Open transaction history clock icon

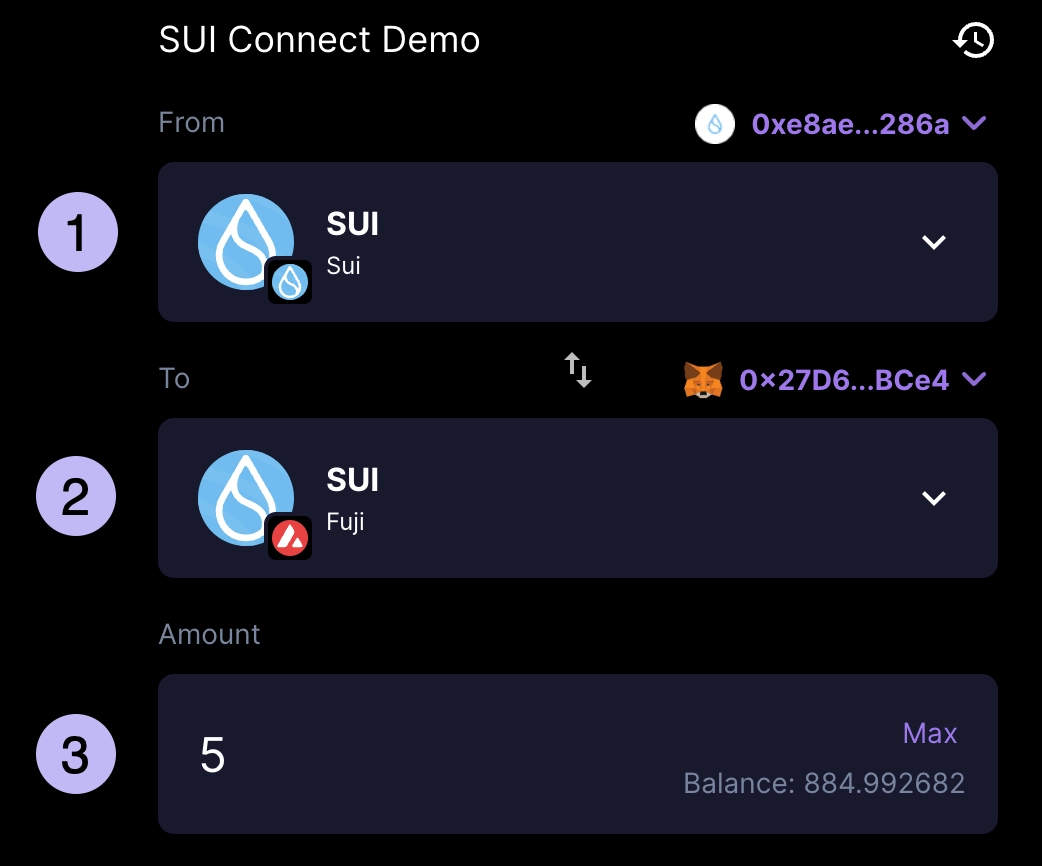coord(974,40)
